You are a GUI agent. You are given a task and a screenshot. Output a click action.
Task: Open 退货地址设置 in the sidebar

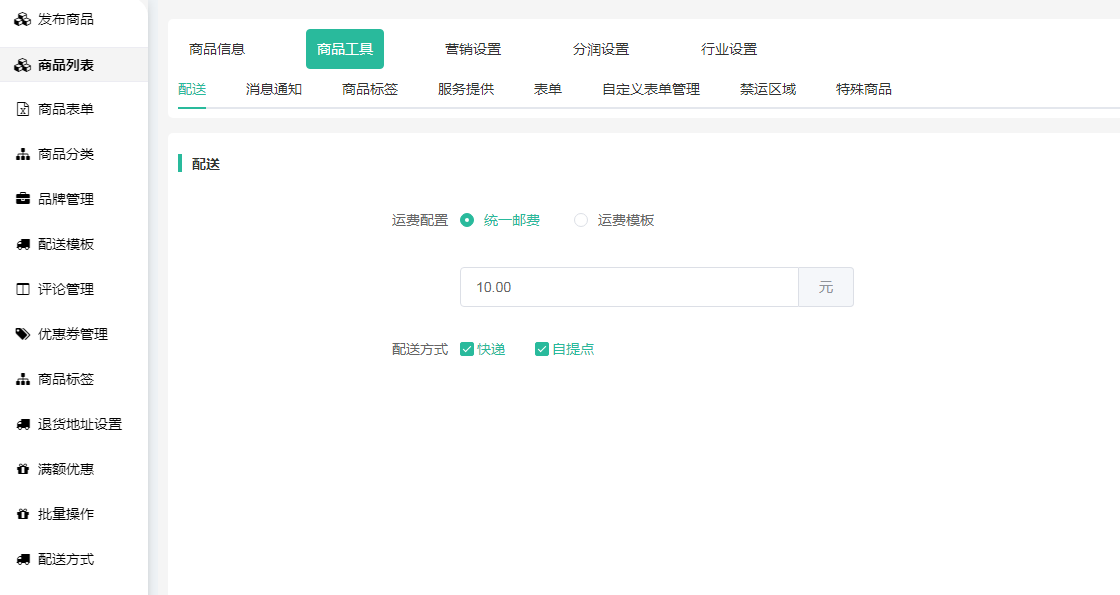coord(80,424)
